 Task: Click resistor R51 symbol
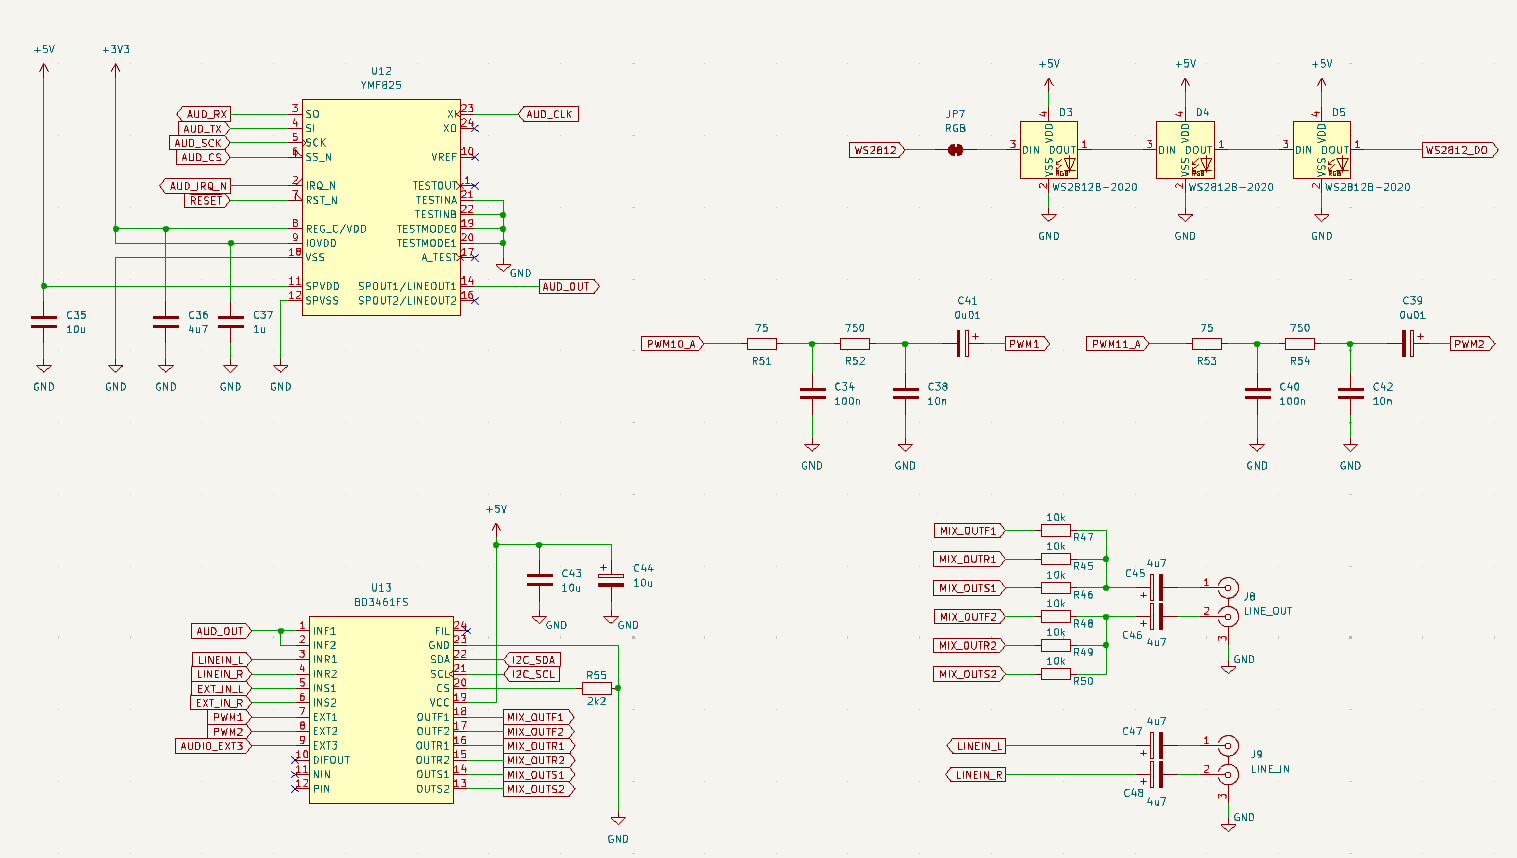pyautogui.click(x=762, y=344)
